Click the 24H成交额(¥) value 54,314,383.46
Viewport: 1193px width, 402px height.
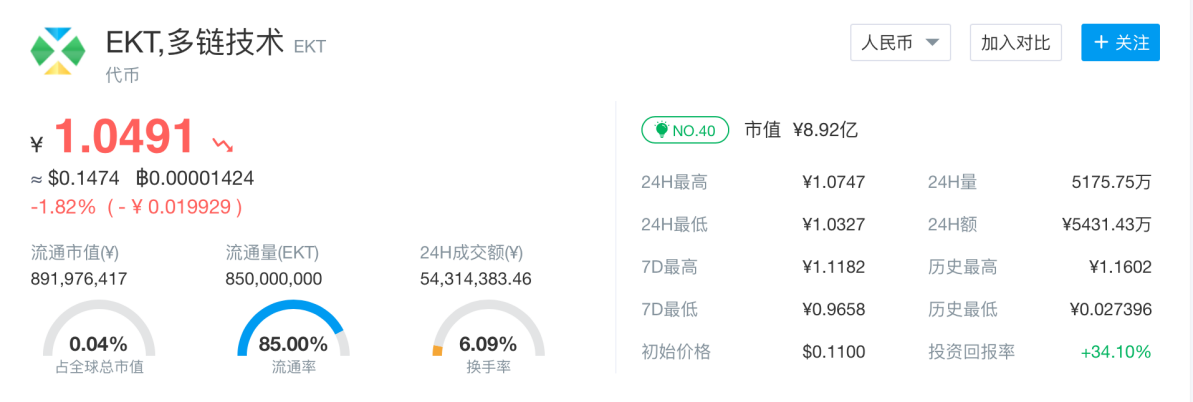click(x=476, y=279)
